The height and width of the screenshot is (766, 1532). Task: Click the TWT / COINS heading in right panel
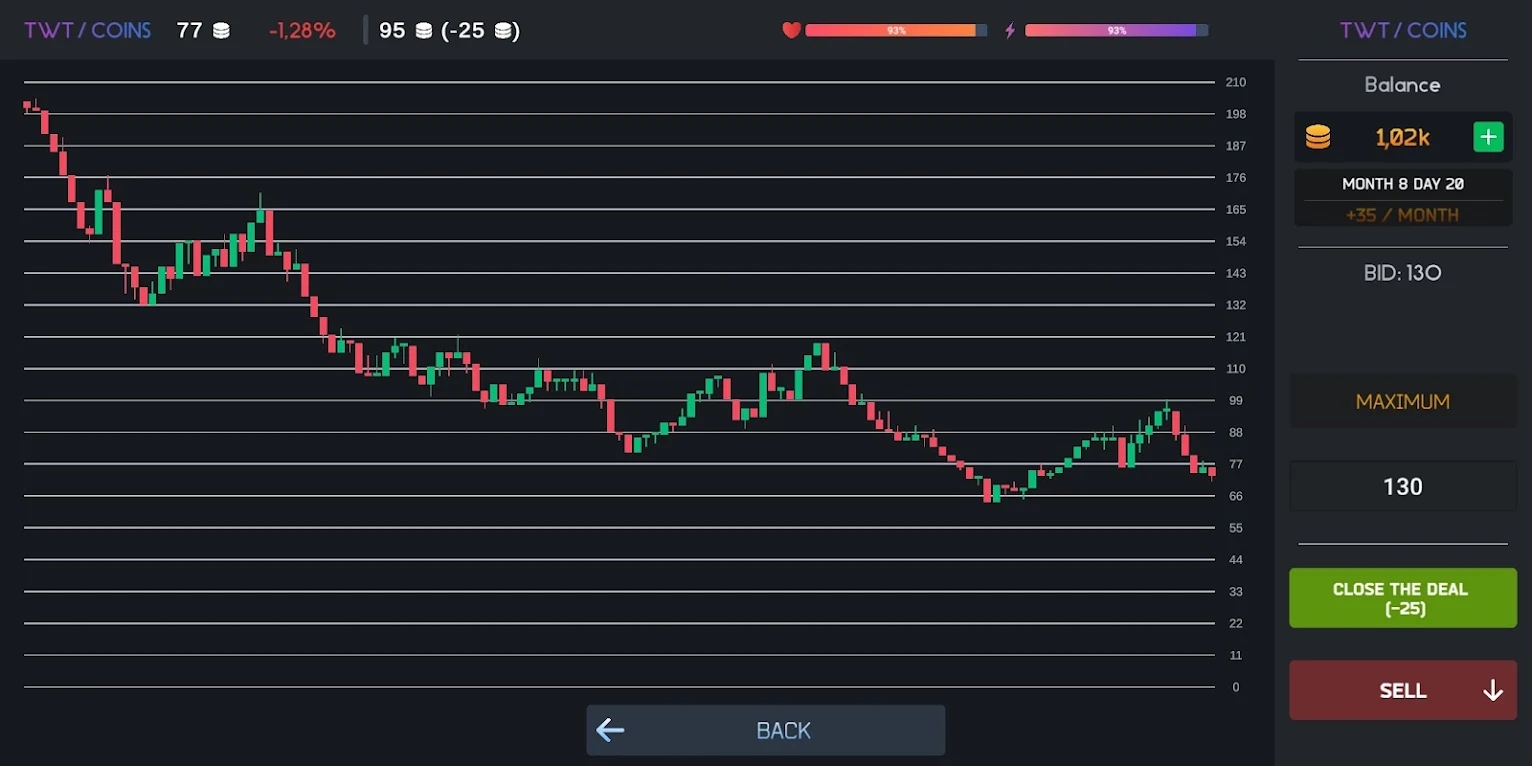[x=1403, y=30]
